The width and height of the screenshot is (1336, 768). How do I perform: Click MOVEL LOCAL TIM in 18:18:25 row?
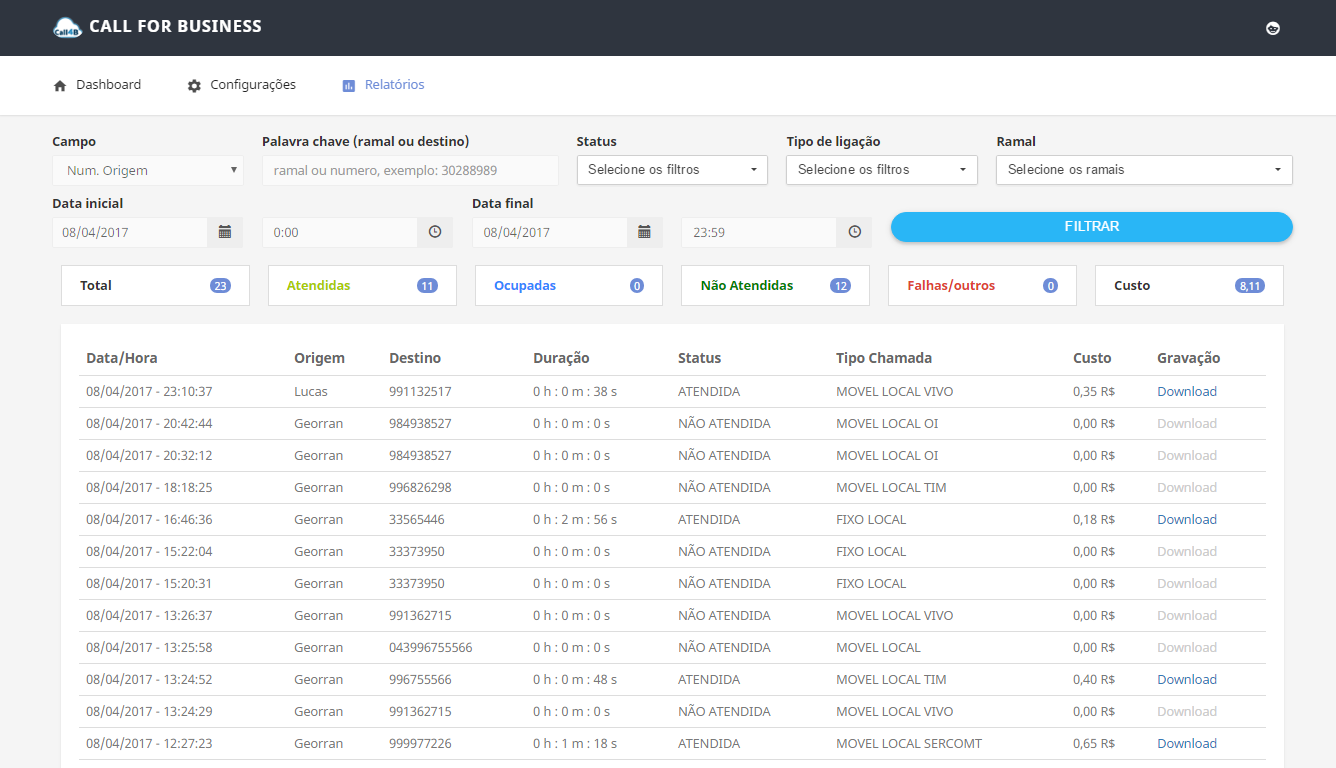[891, 487]
